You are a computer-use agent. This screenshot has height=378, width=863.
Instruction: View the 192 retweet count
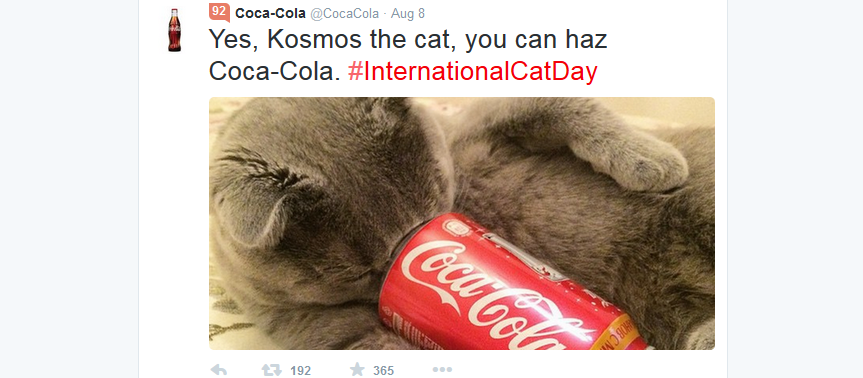301,370
